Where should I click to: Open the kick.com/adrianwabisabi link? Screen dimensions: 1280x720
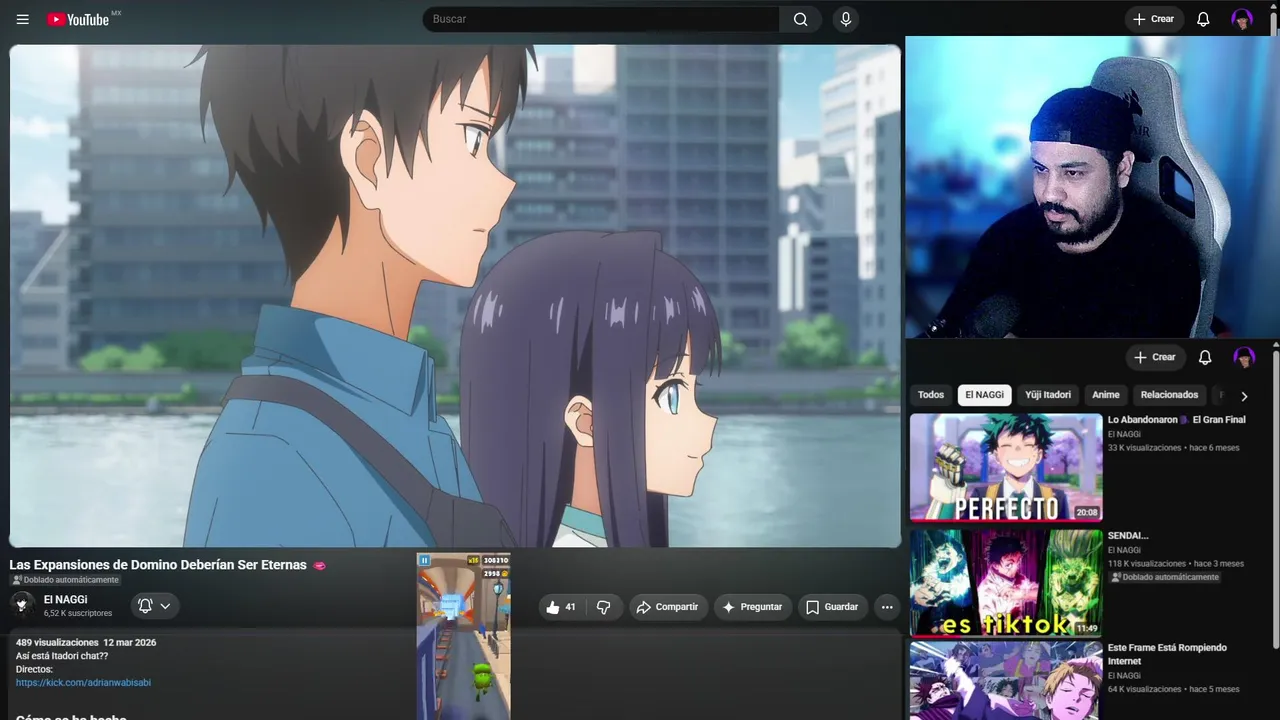[83, 683]
